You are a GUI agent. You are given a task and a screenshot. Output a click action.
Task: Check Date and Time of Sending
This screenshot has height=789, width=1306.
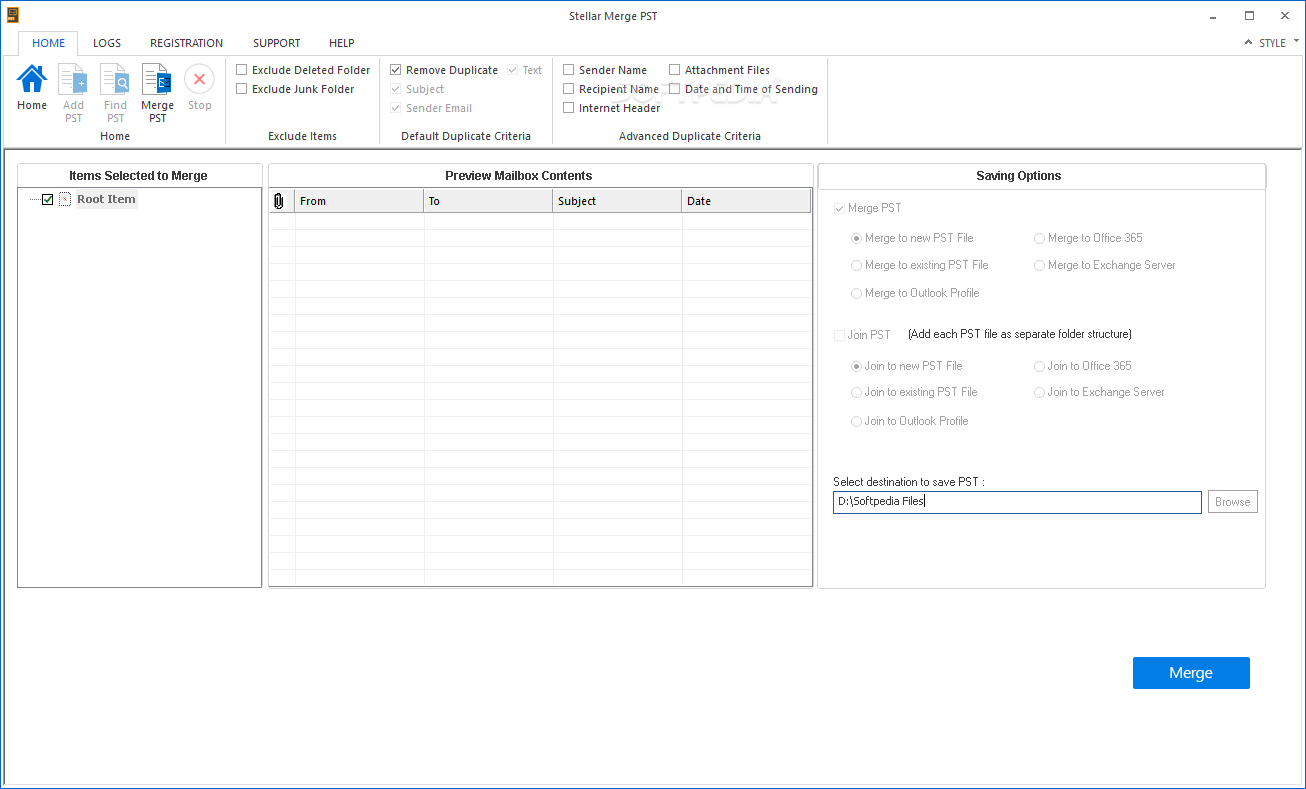[675, 89]
